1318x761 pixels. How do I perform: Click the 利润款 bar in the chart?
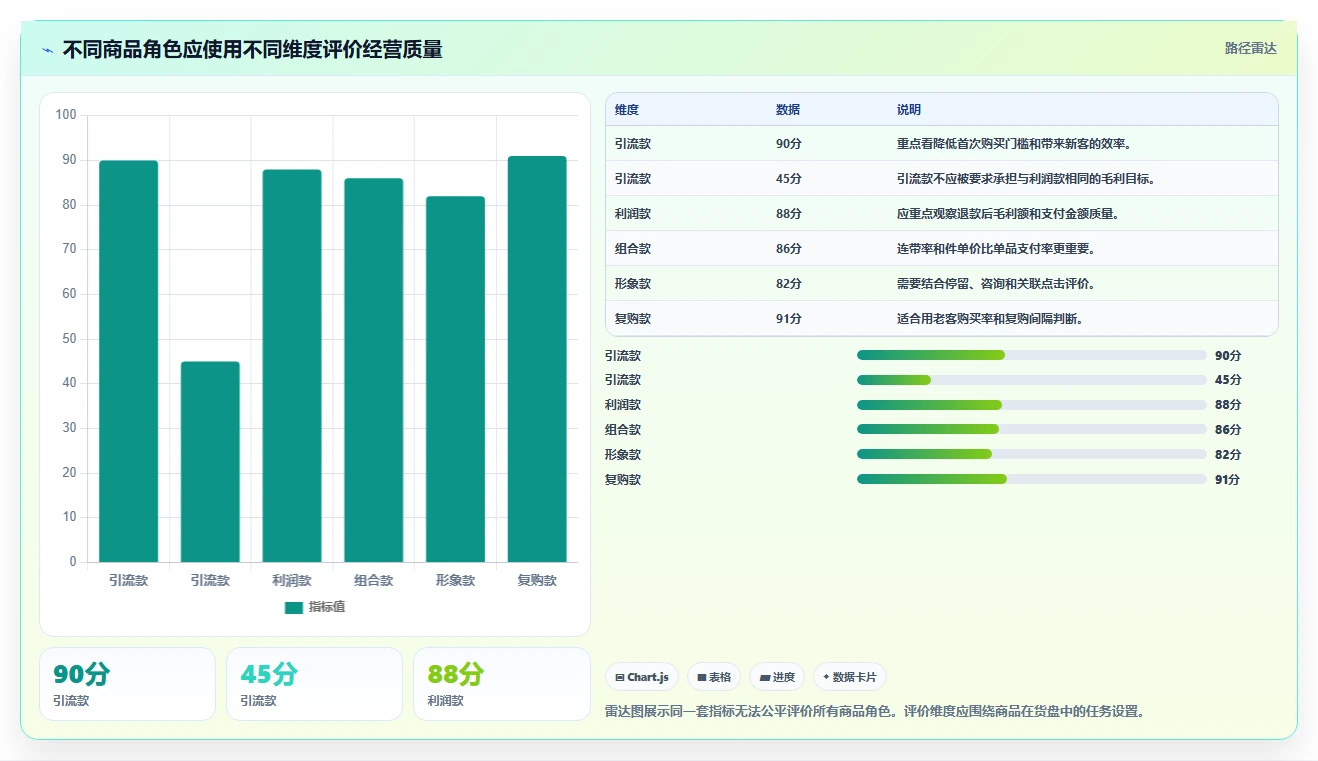pos(292,366)
